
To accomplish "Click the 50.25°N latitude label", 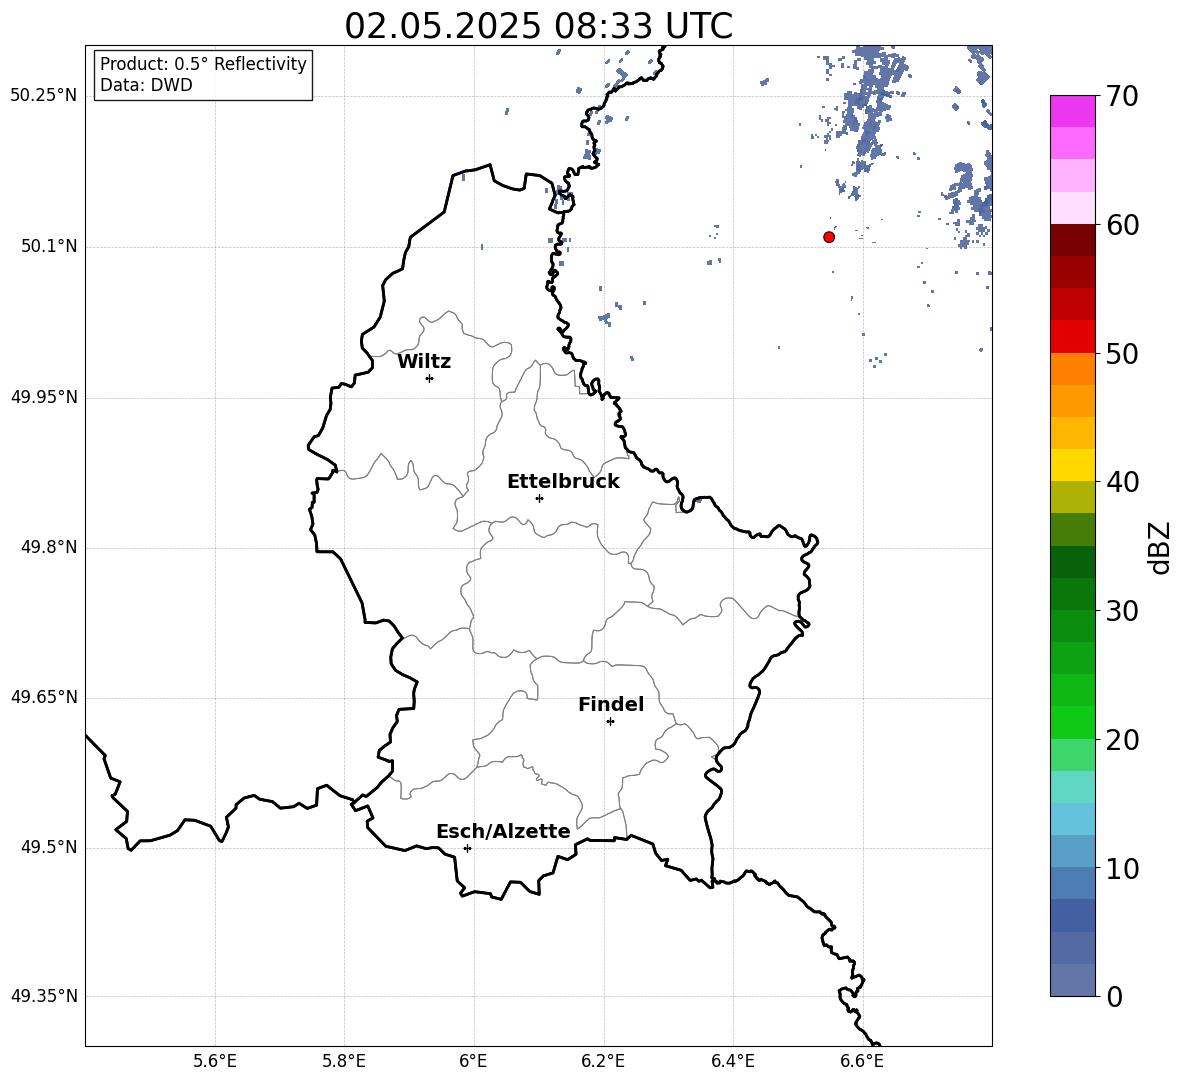I will pyautogui.click(x=44, y=96).
